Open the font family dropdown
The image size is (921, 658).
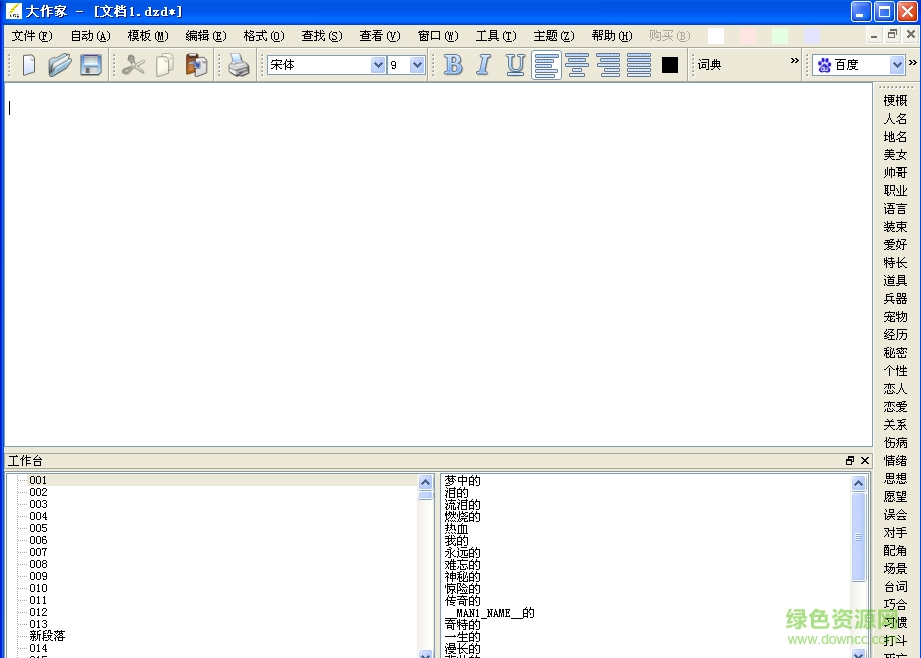point(378,64)
